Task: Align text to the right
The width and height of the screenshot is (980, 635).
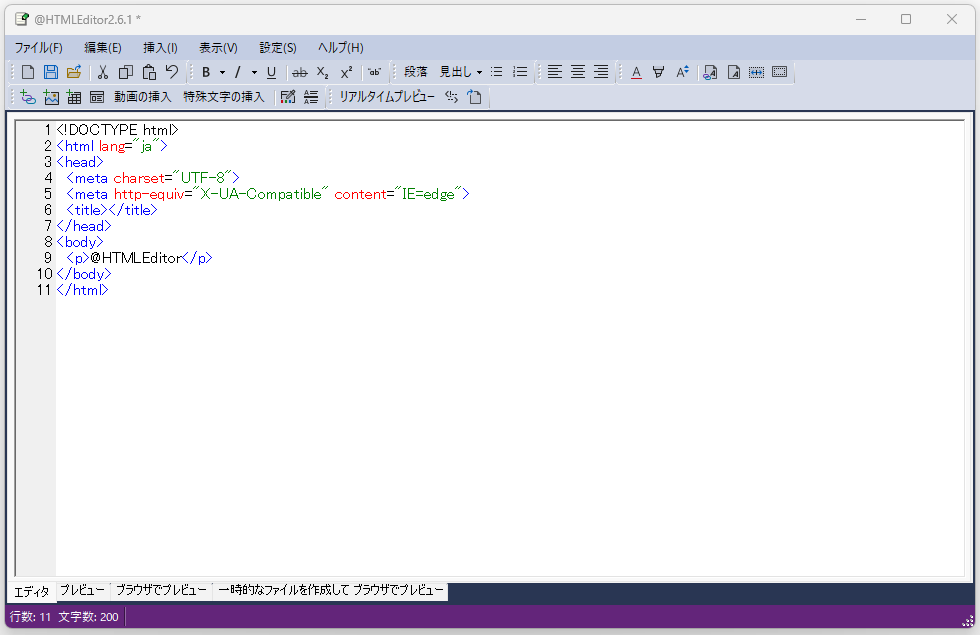Action: pyautogui.click(x=601, y=72)
